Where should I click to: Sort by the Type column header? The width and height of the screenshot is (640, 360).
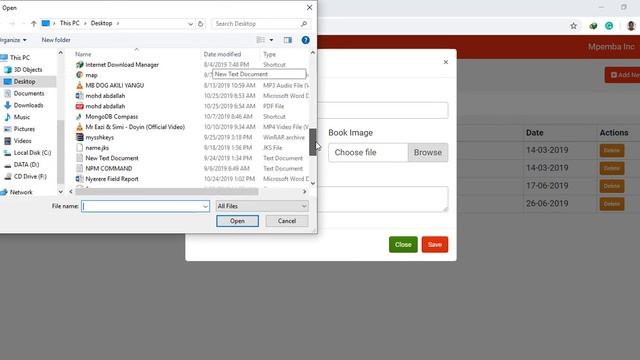269,54
